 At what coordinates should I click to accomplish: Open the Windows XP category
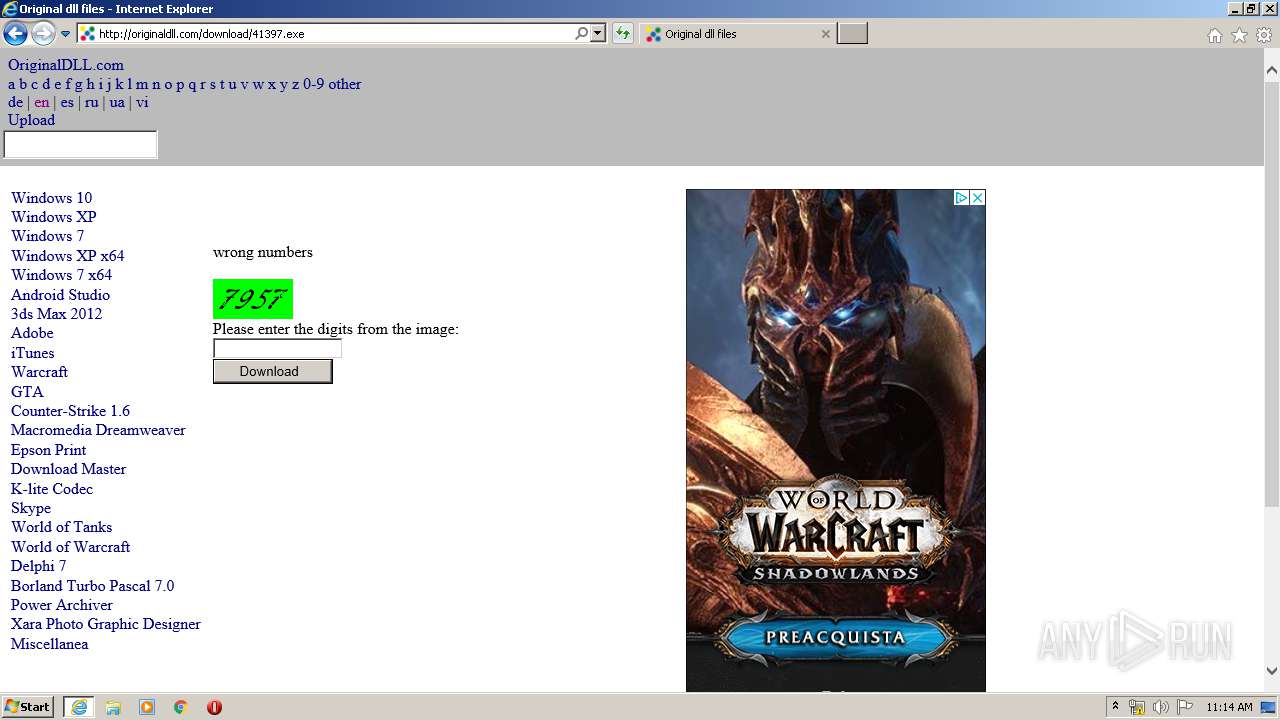tap(54, 217)
